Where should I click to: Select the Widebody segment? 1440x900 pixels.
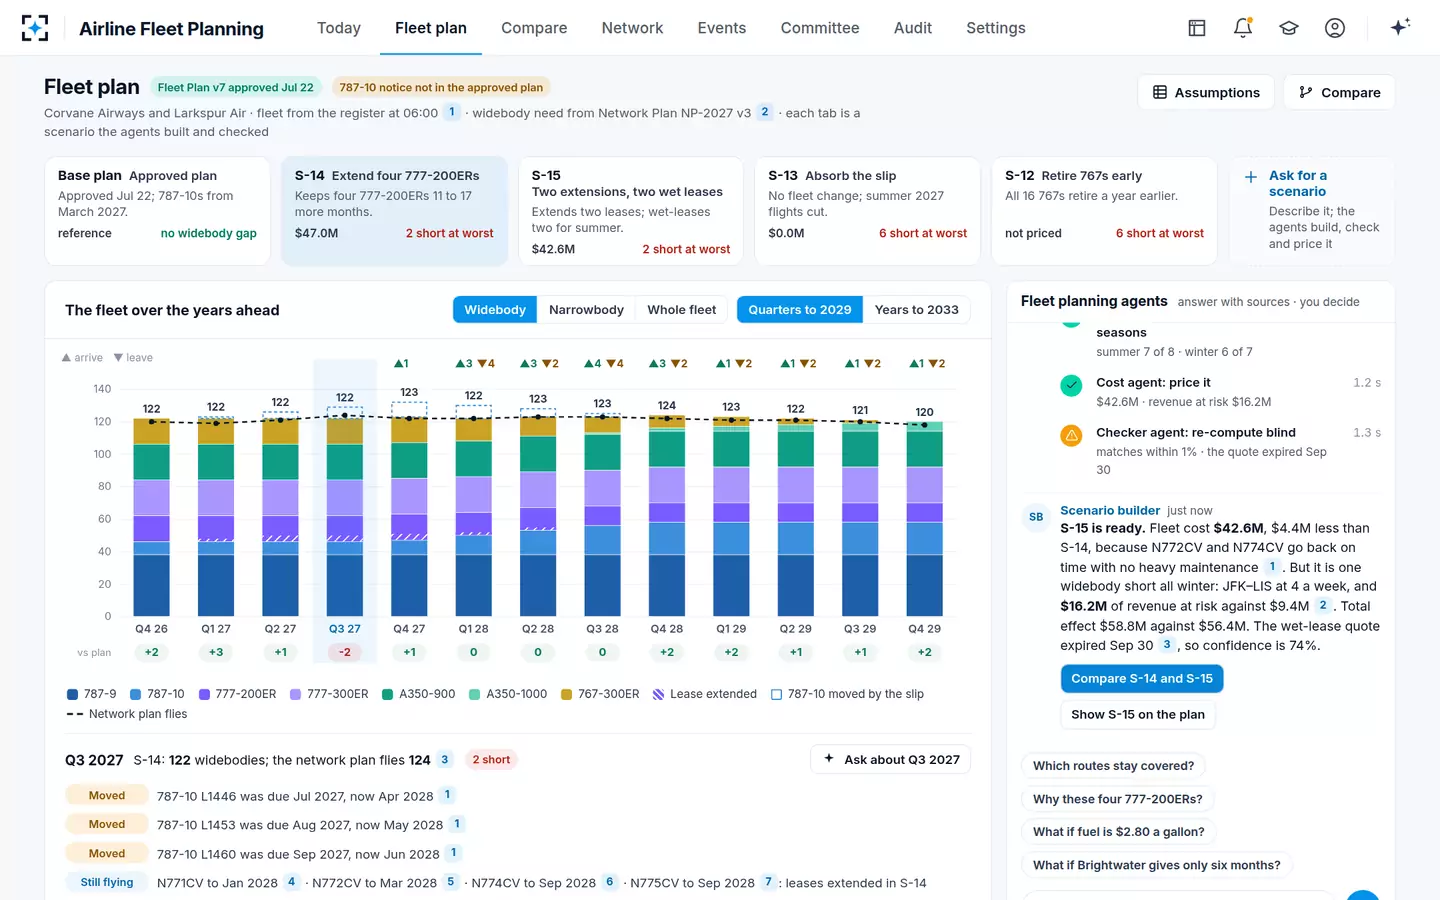[x=495, y=310]
